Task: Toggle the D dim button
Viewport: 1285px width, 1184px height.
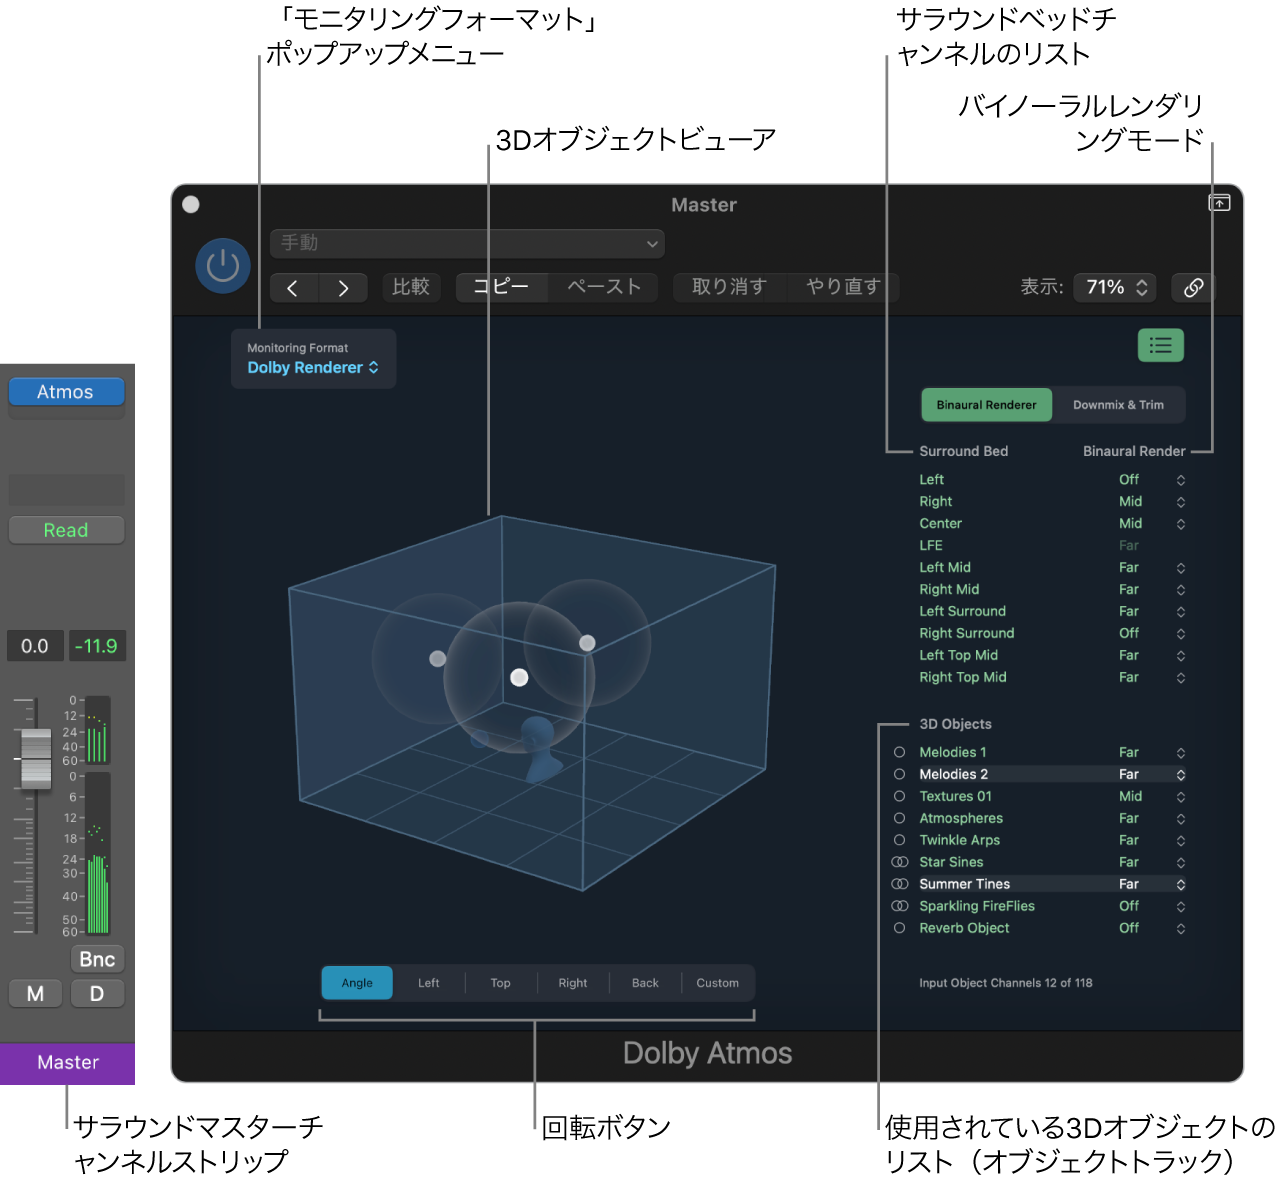Action: [97, 994]
